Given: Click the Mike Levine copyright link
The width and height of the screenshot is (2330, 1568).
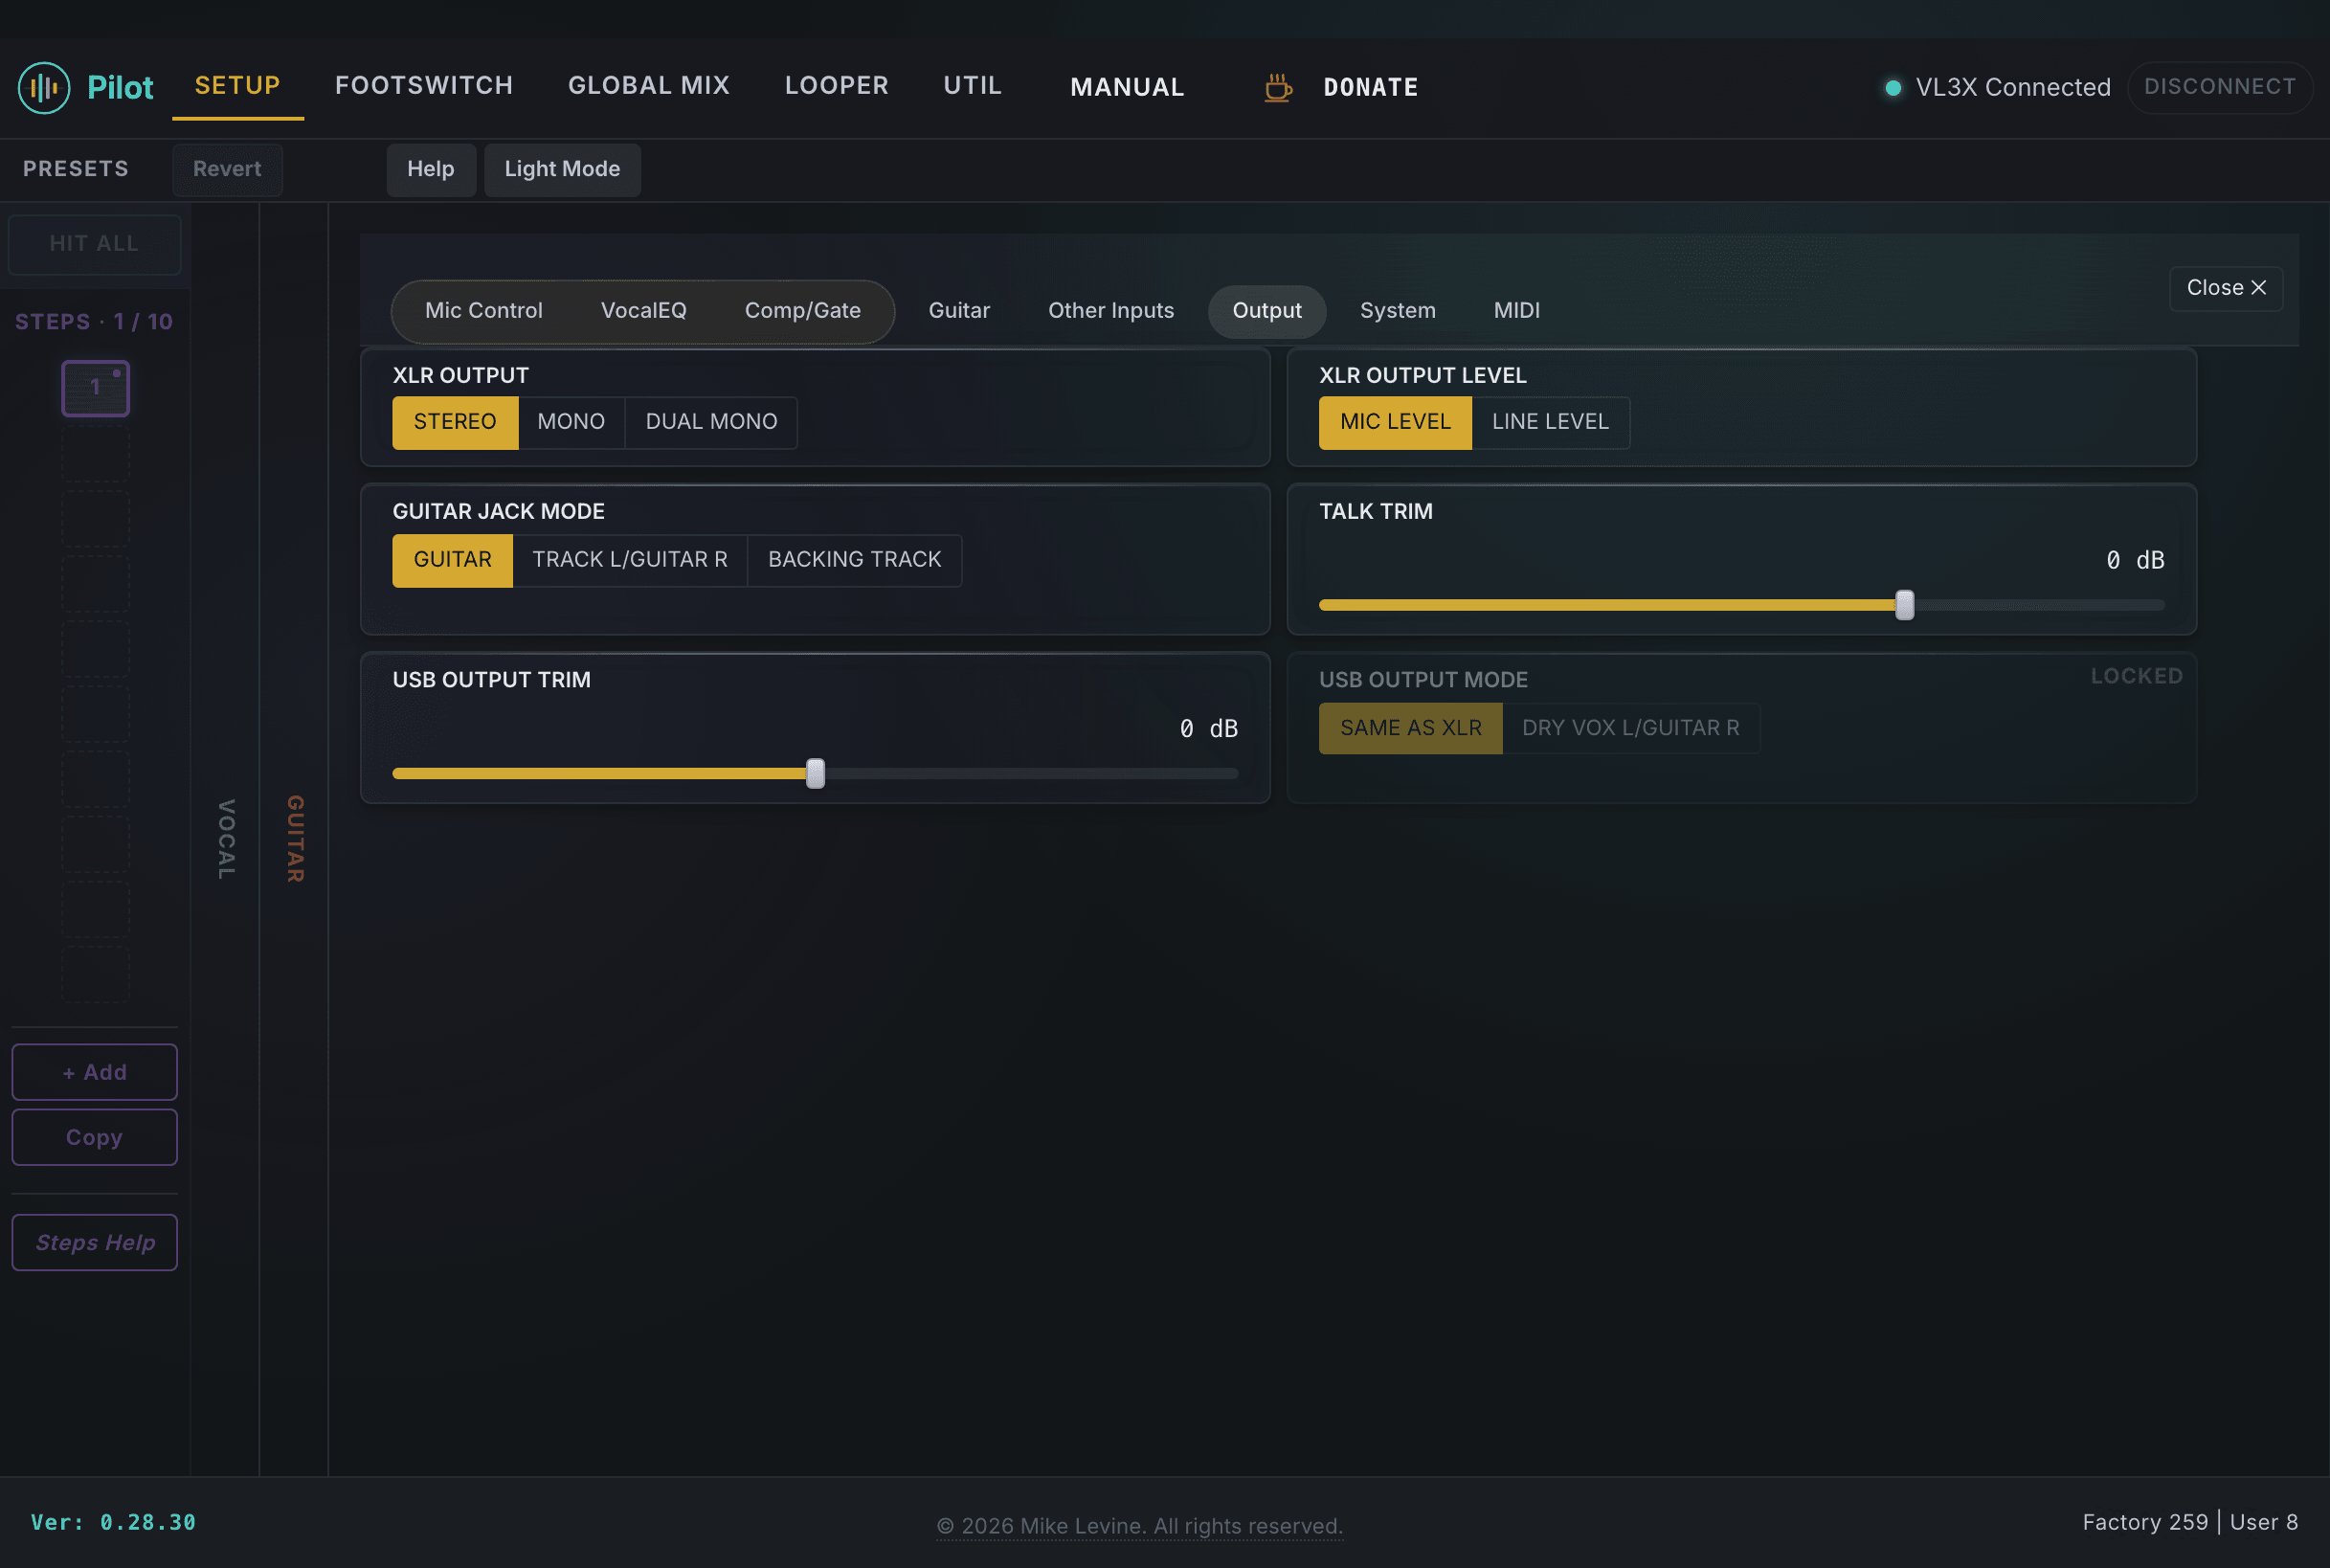Looking at the screenshot, I should pos(1139,1526).
